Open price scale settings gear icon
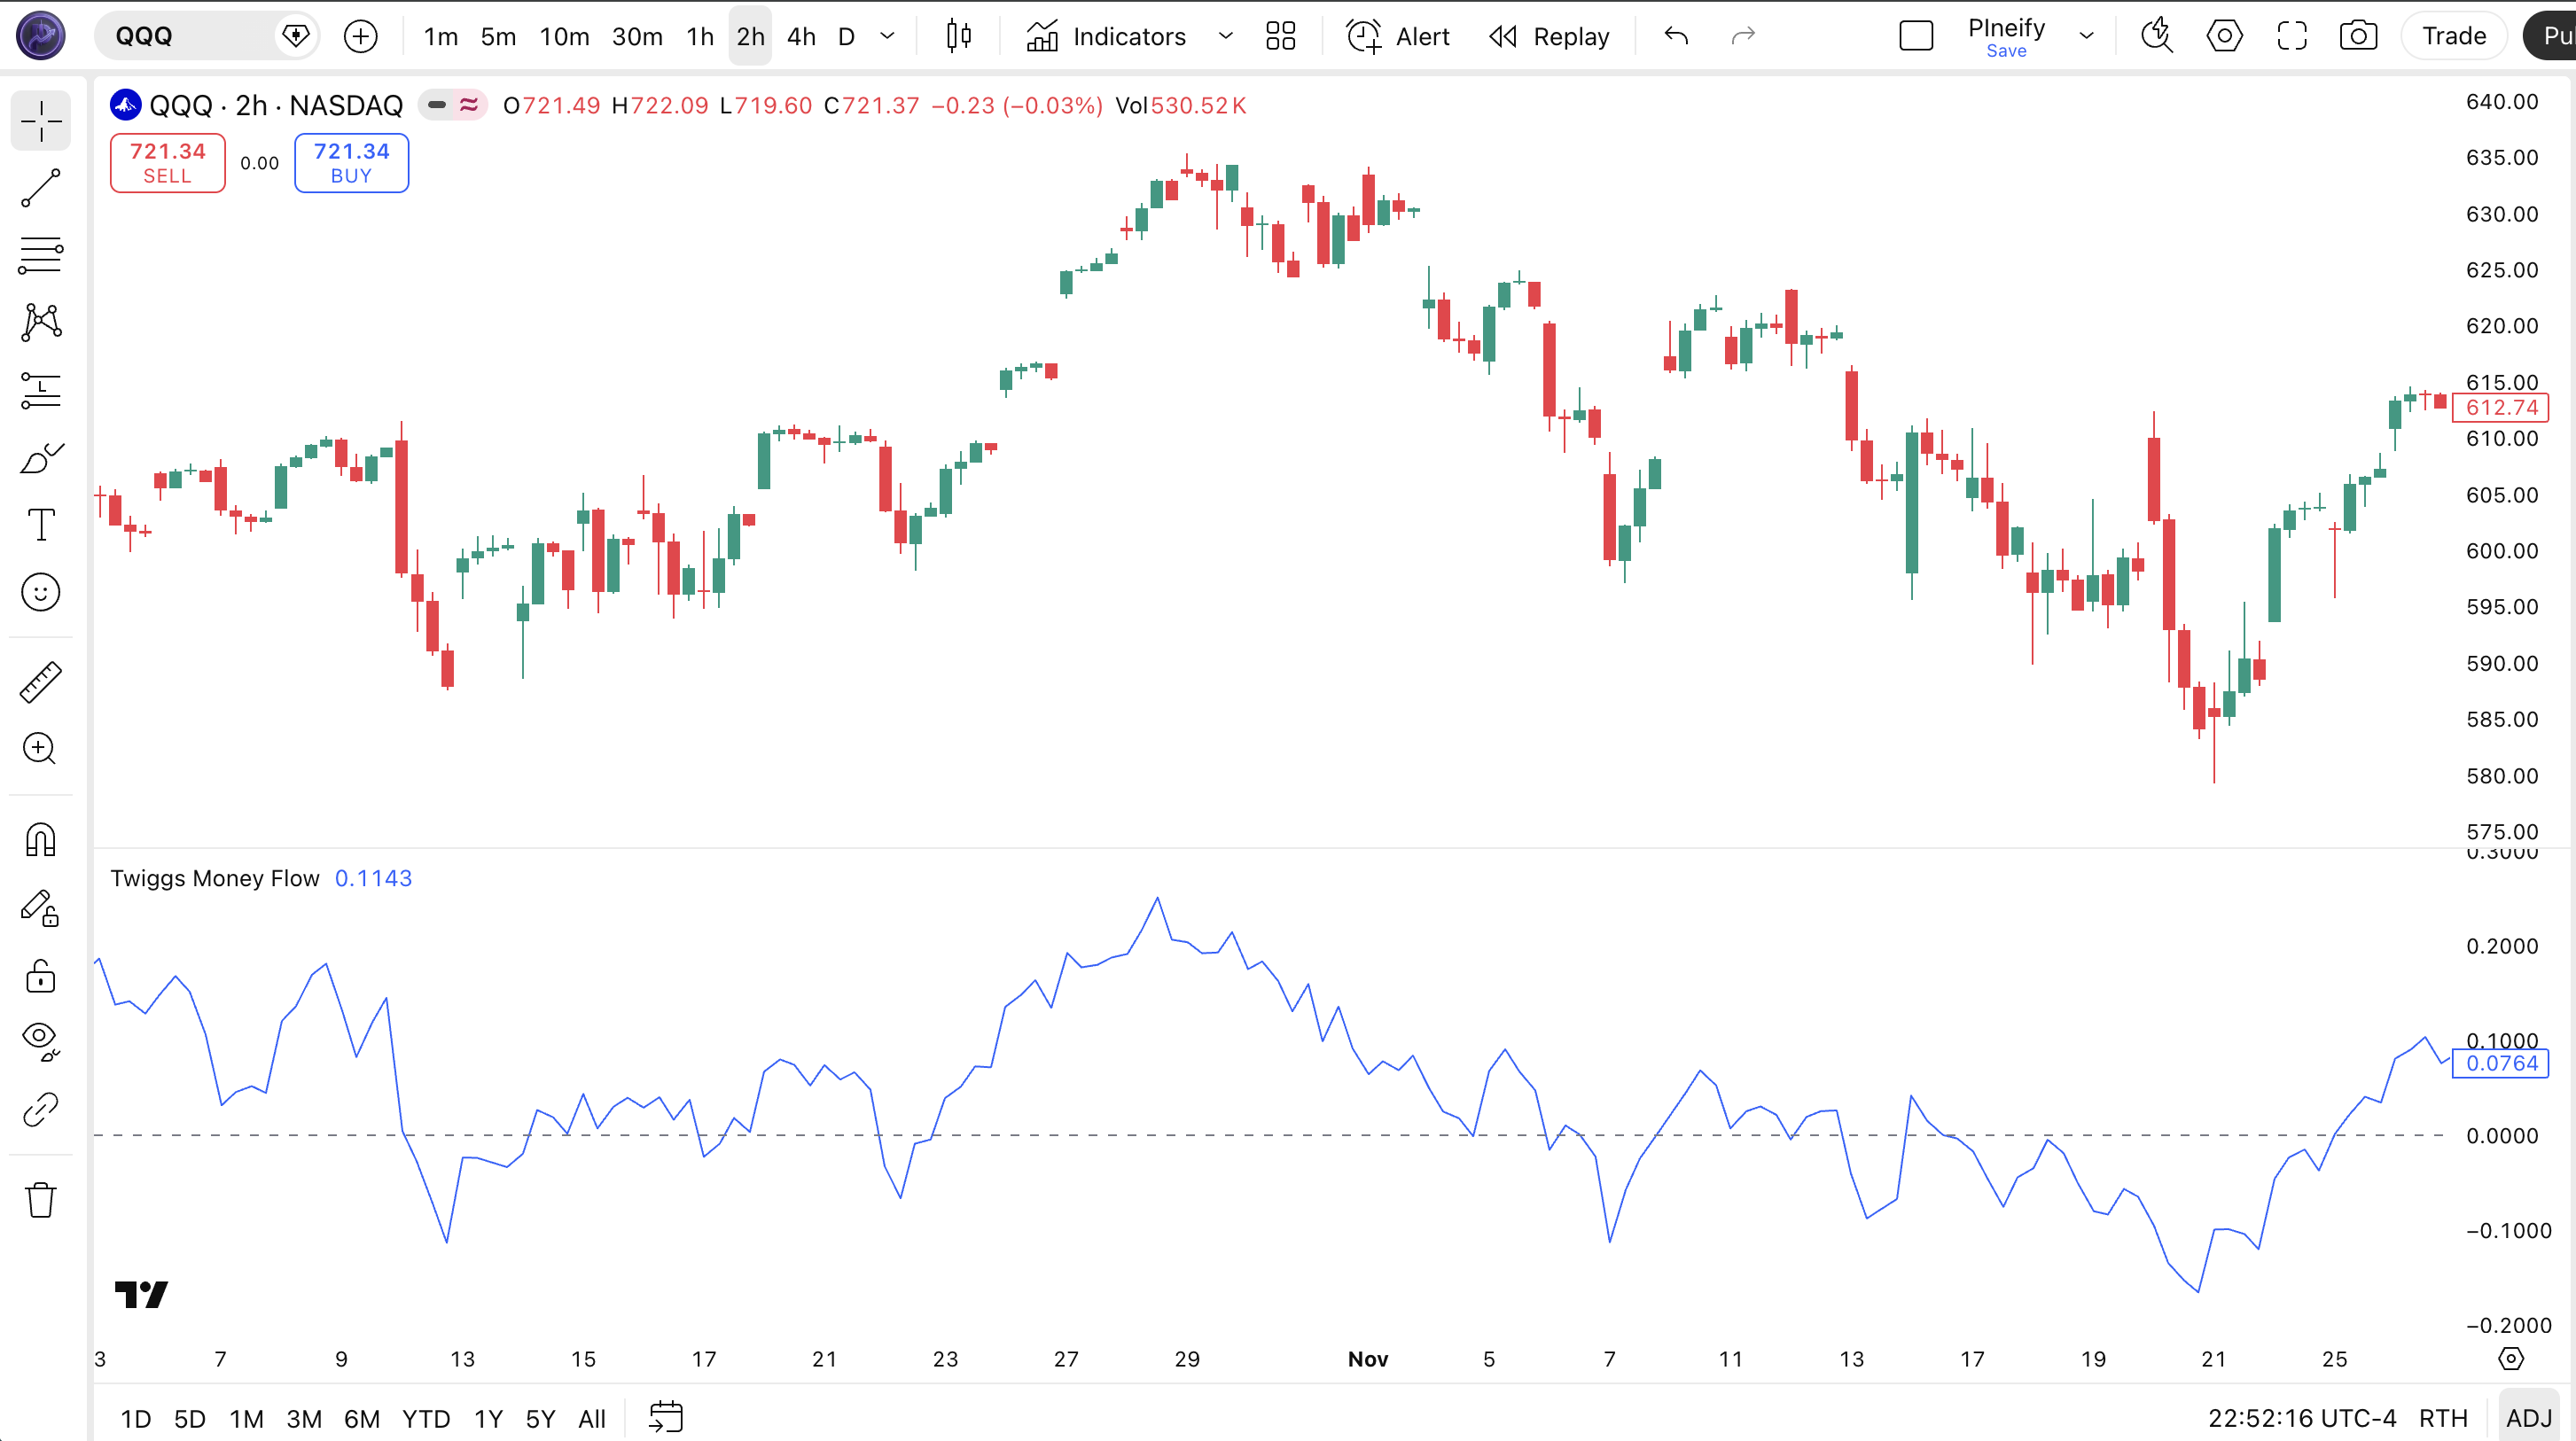Viewport: 2576px width, 1441px height. point(2510,1358)
